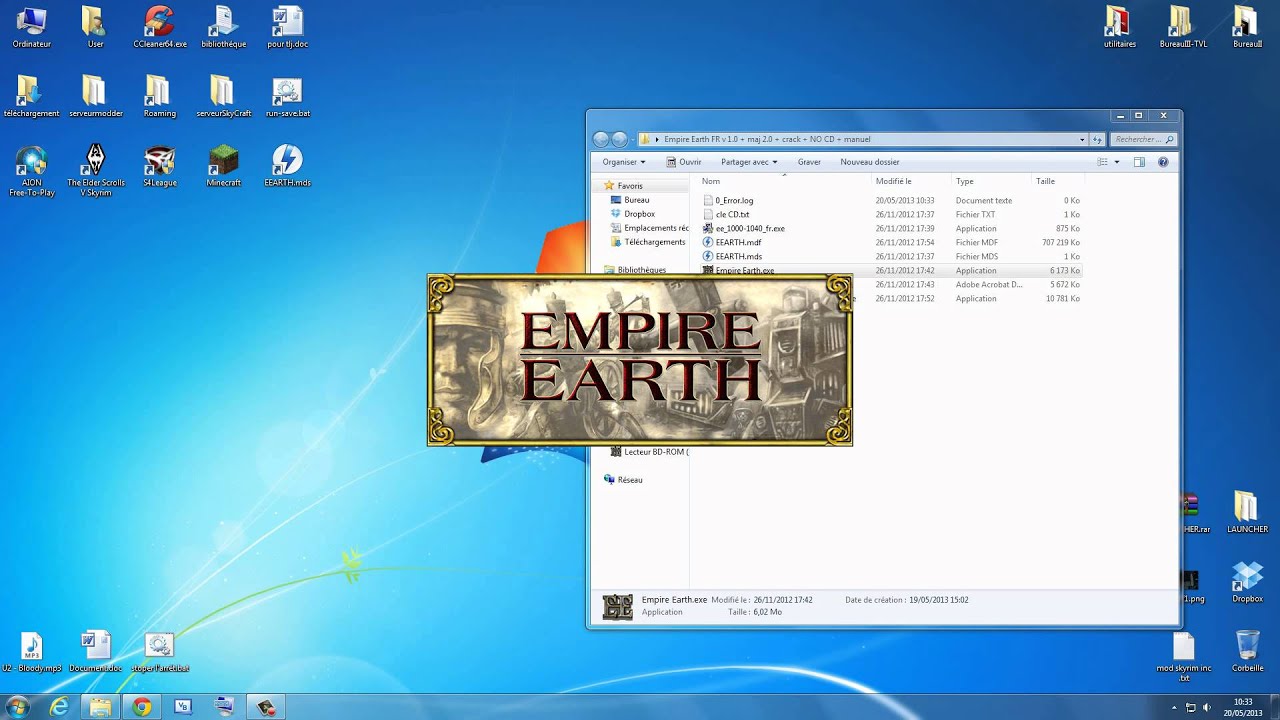
Task: Open S4League from the desktop
Action: click(x=159, y=160)
